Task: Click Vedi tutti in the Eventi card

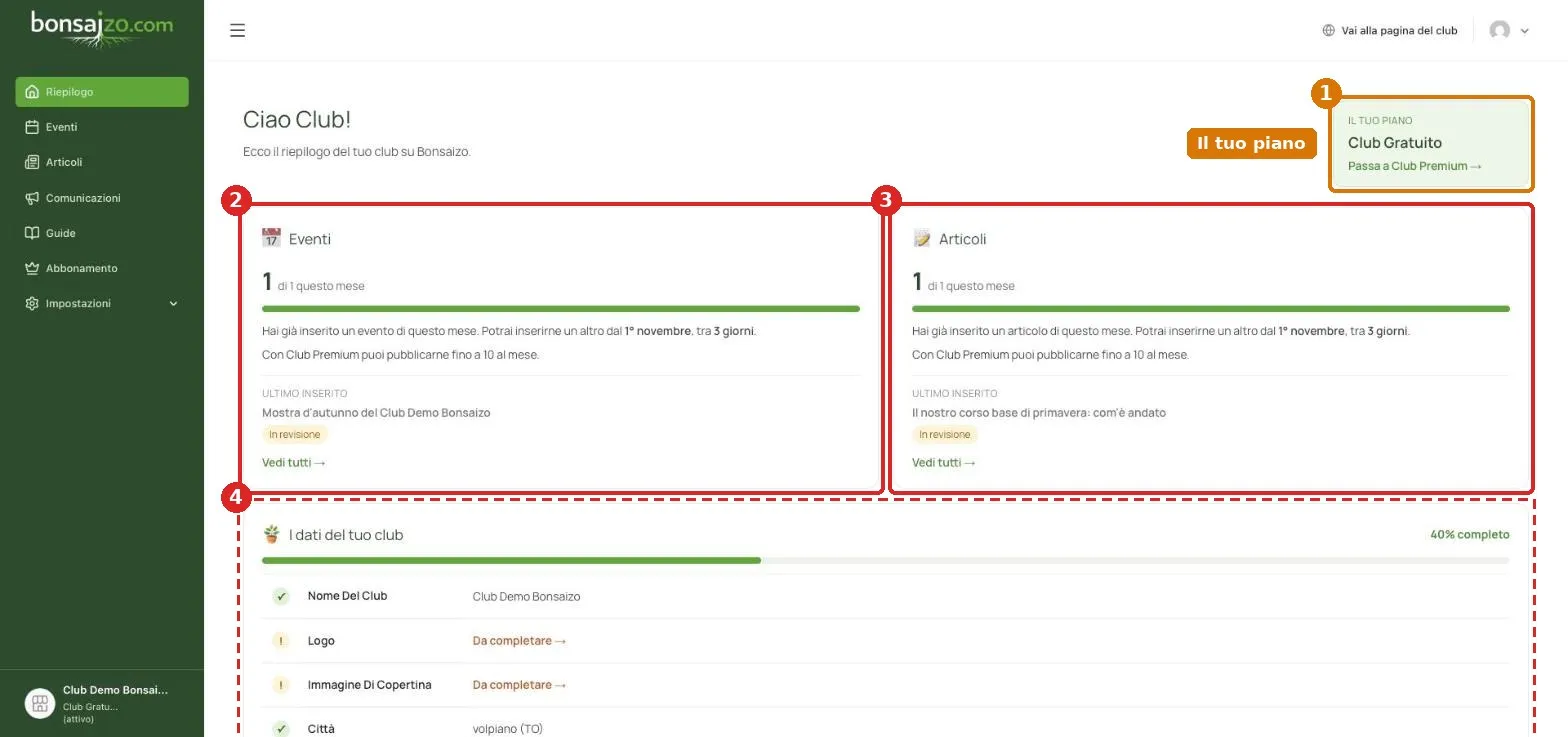Action: pyautogui.click(x=294, y=463)
